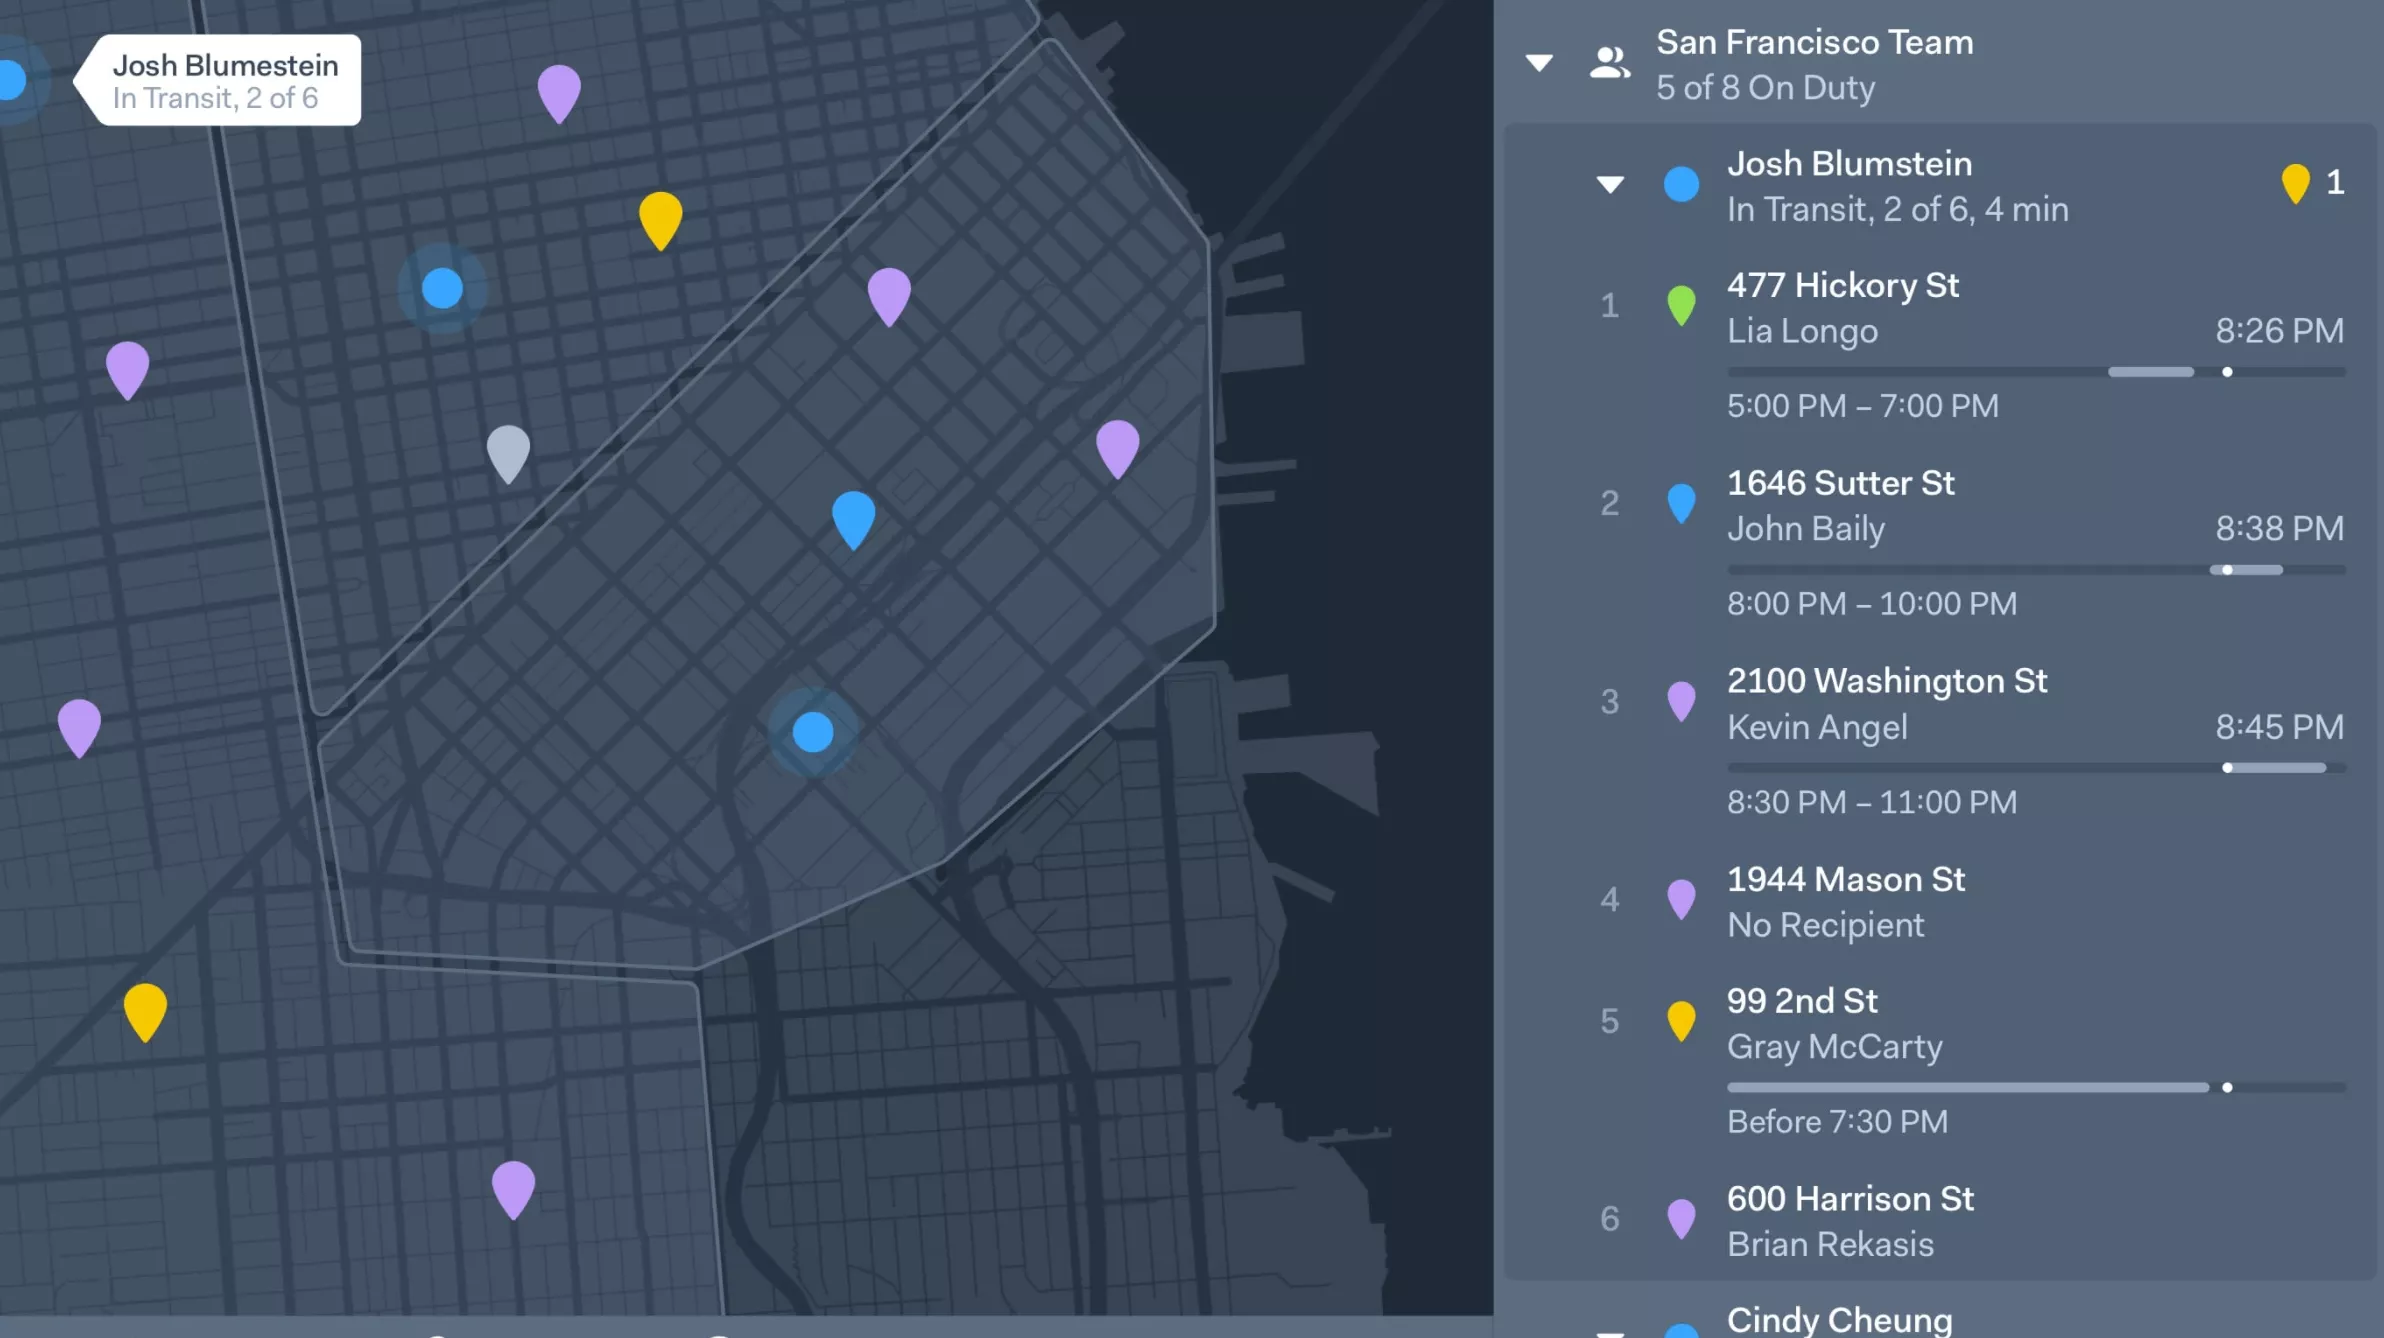The width and height of the screenshot is (2384, 1338).
Task: Click the Josh Blumestein tooltip on the map
Action: point(222,81)
